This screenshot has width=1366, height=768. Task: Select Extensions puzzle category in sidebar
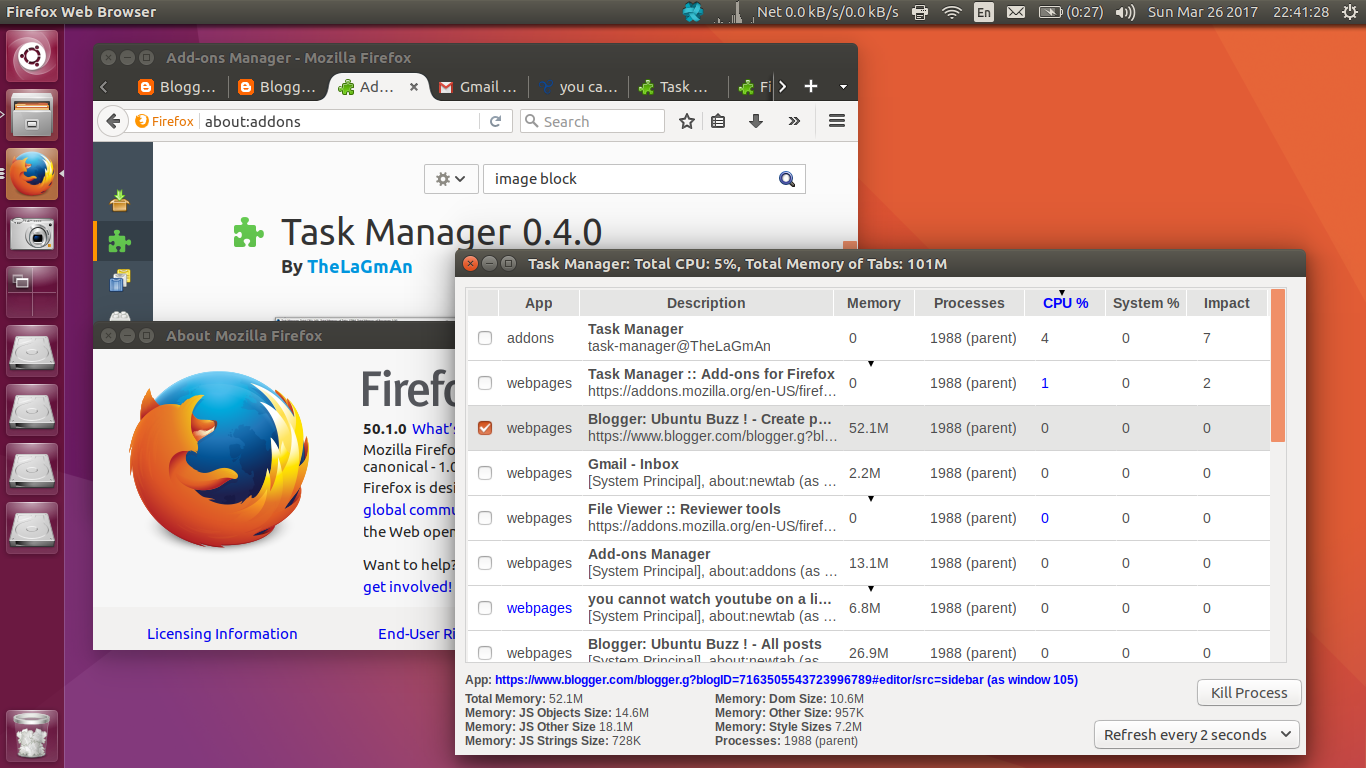120,241
